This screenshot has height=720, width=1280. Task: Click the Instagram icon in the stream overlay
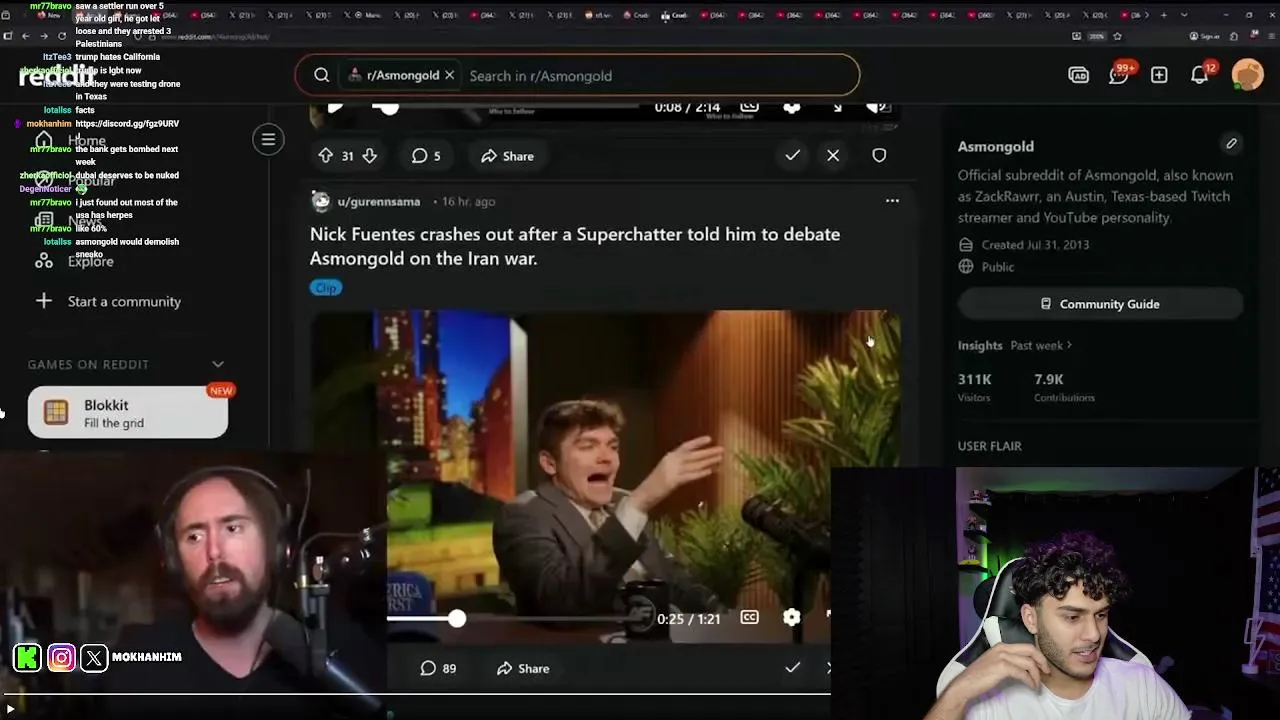[61, 657]
